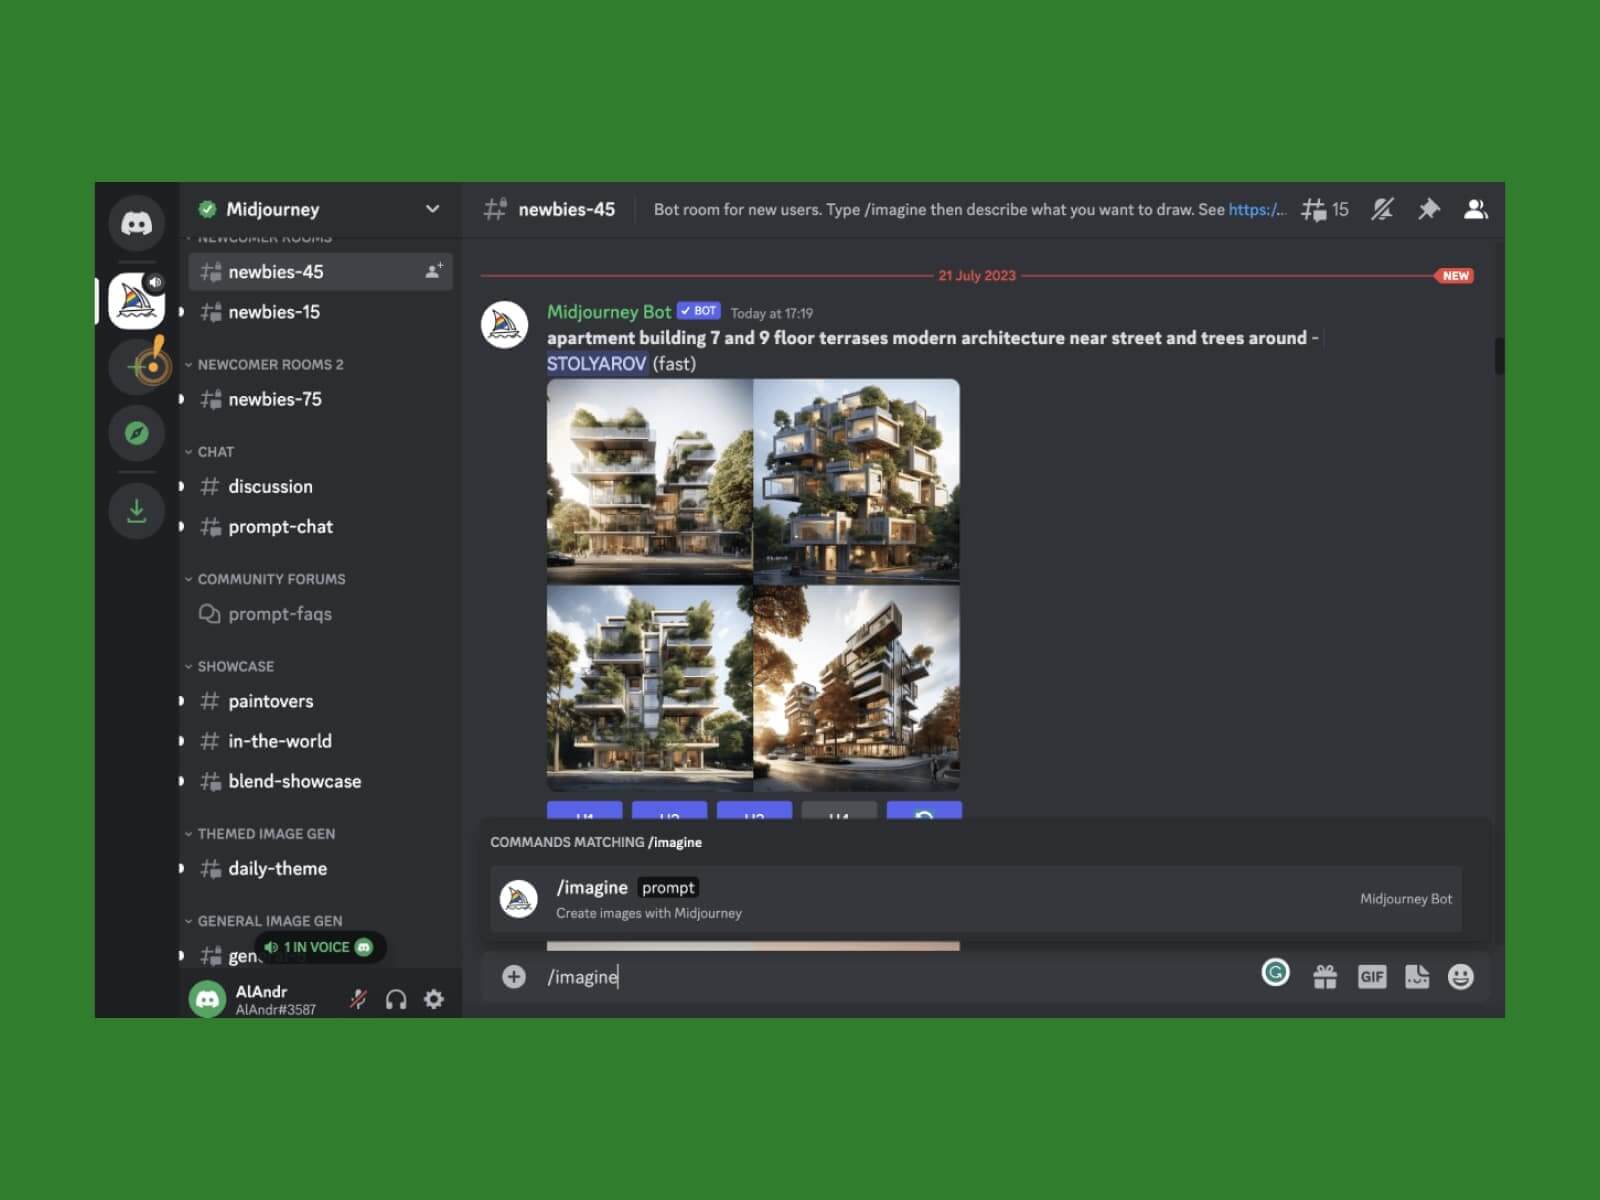This screenshot has height=1200, width=1600.
Task: Switch to the discussion channel
Action: pos(320,486)
